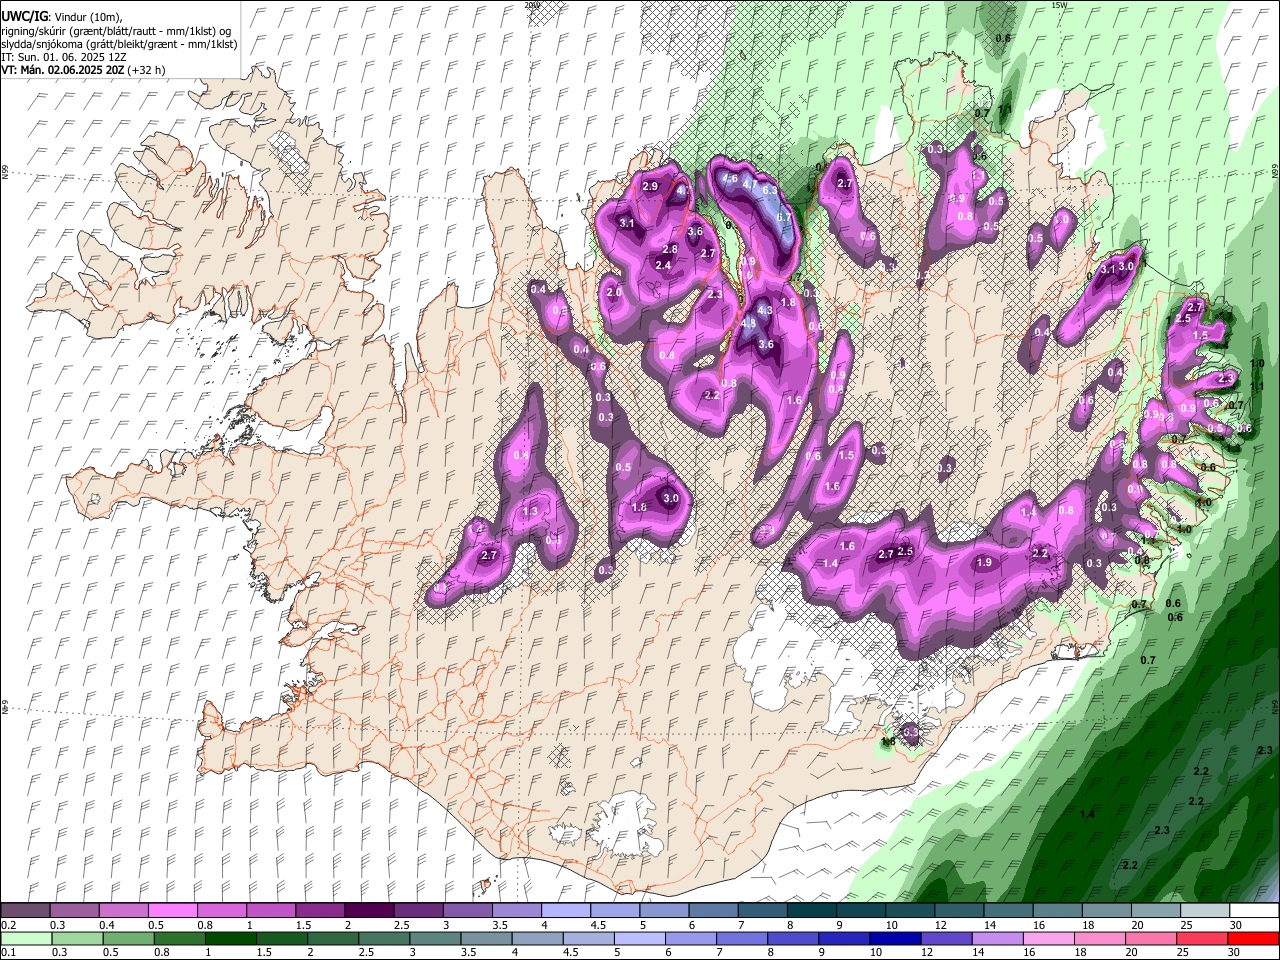Click the '12' label on the snow scale
This screenshot has width=1280, height=960.
(x=941, y=925)
